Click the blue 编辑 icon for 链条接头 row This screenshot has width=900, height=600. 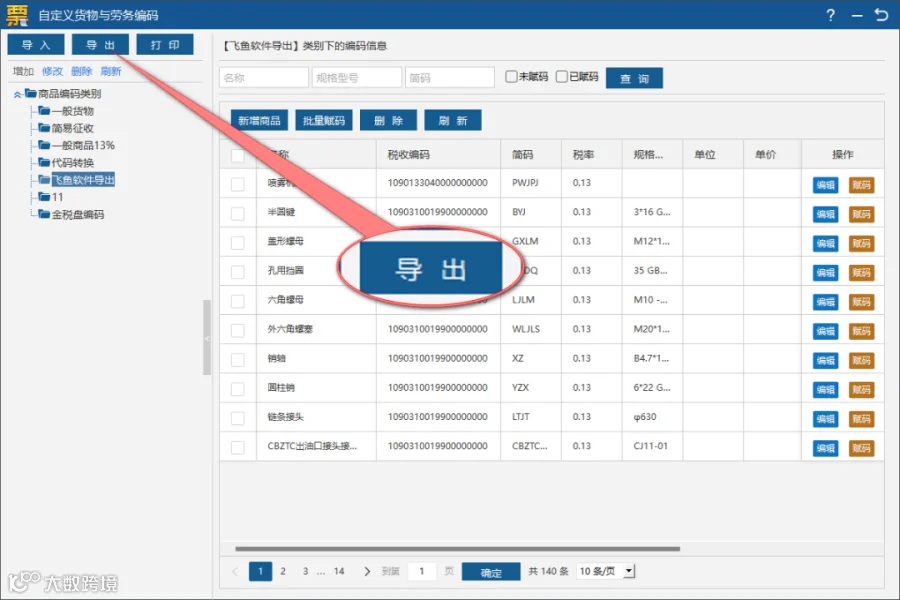(825, 419)
